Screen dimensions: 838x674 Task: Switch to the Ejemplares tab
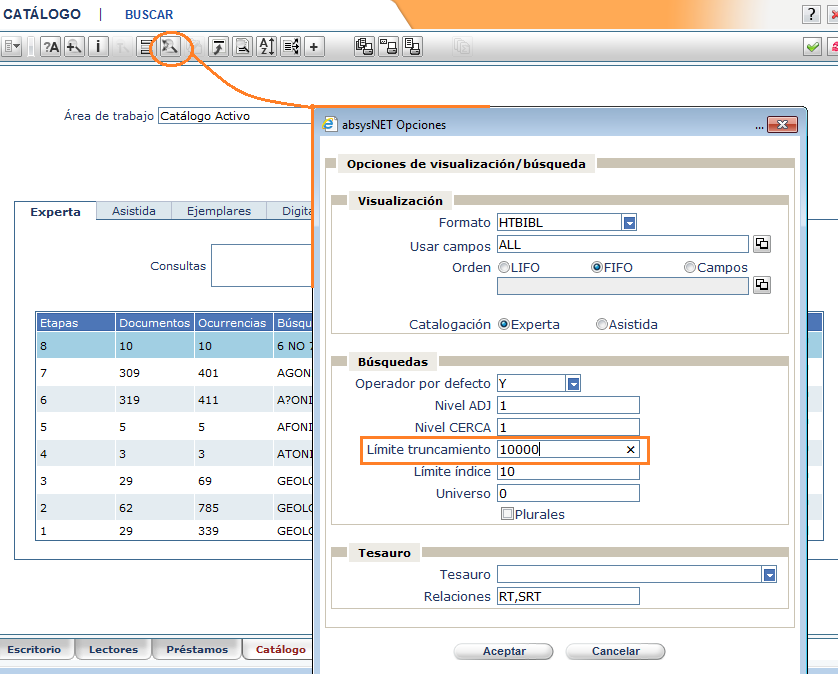pos(218,211)
